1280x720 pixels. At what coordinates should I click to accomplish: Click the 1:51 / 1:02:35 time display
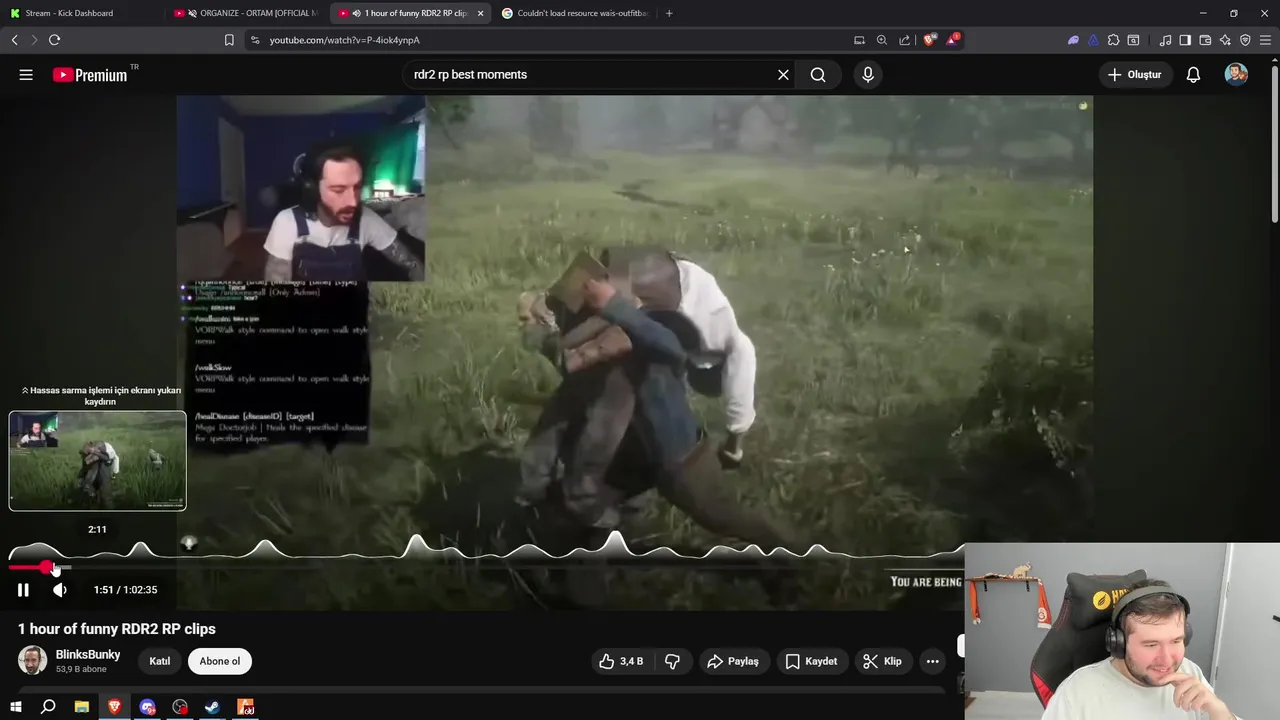(125, 590)
